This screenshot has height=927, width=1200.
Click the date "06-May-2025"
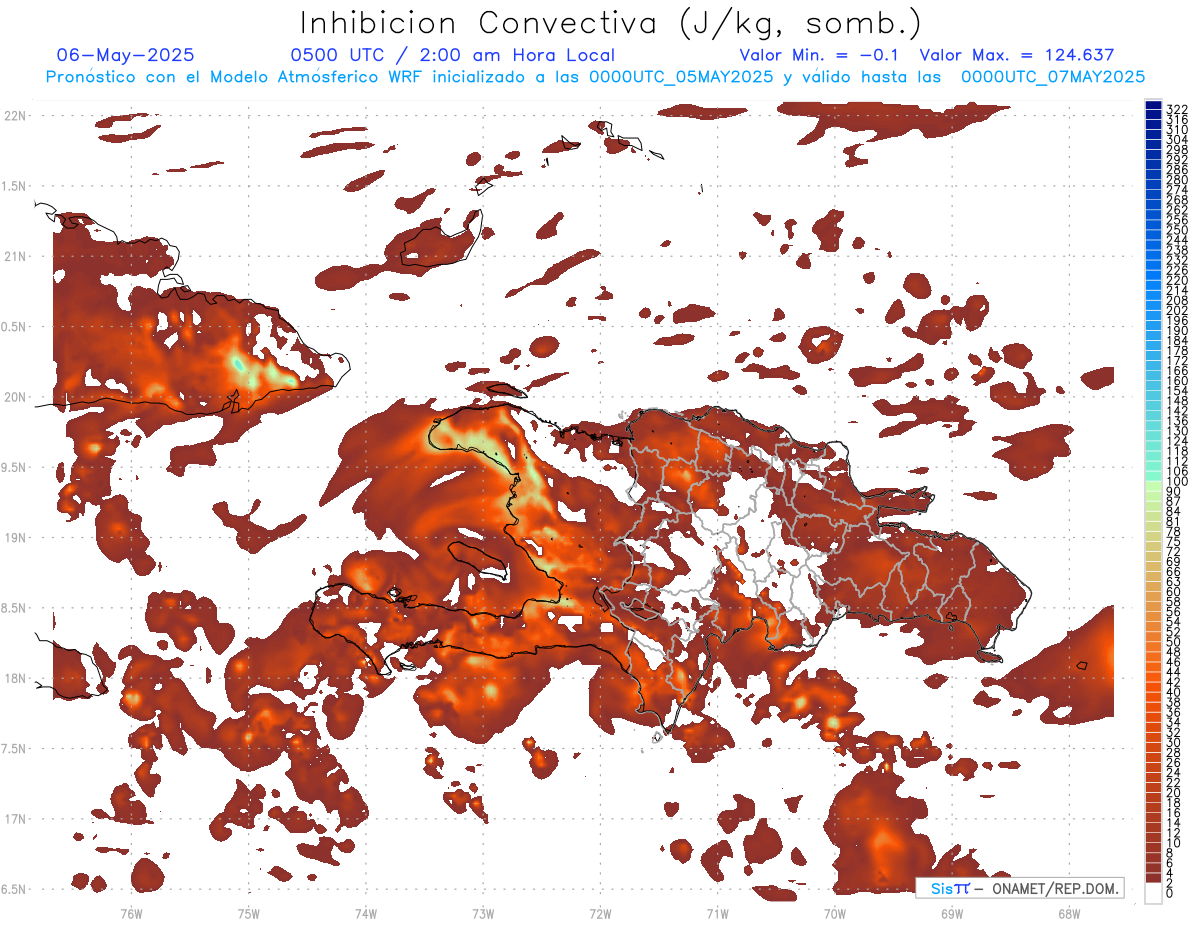(x=126, y=55)
